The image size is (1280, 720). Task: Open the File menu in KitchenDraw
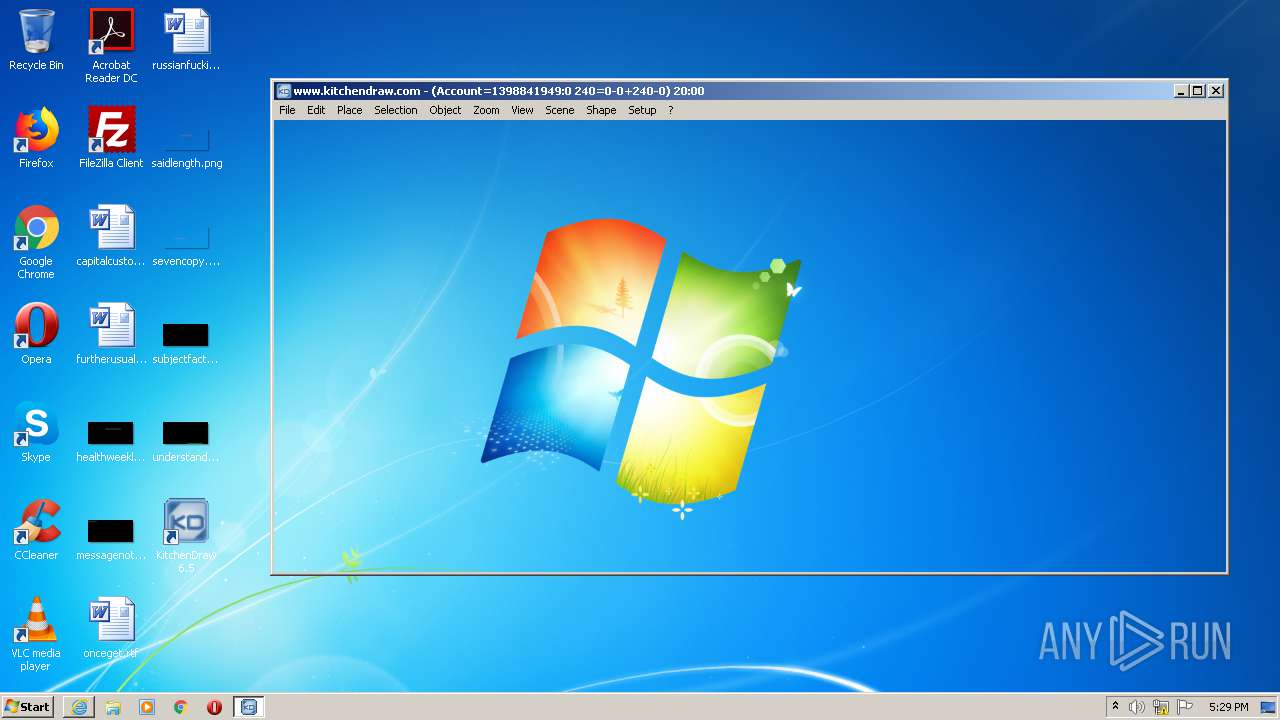point(287,110)
